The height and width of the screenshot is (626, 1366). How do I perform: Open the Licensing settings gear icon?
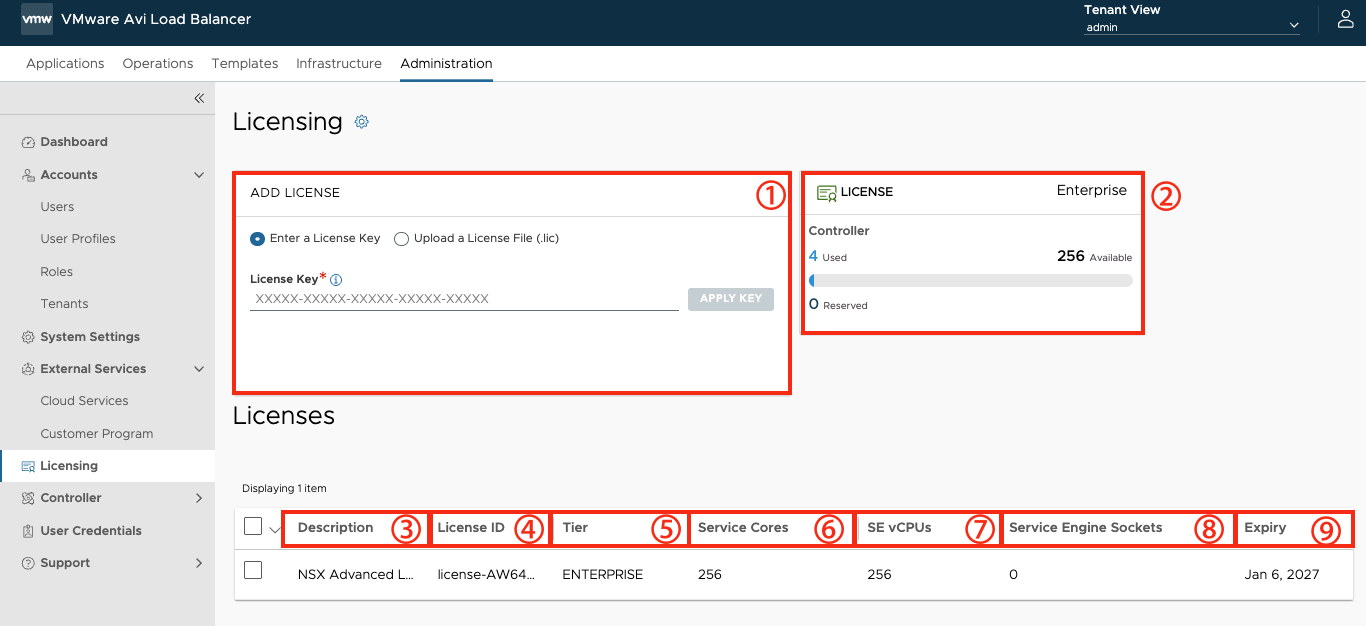362,122
